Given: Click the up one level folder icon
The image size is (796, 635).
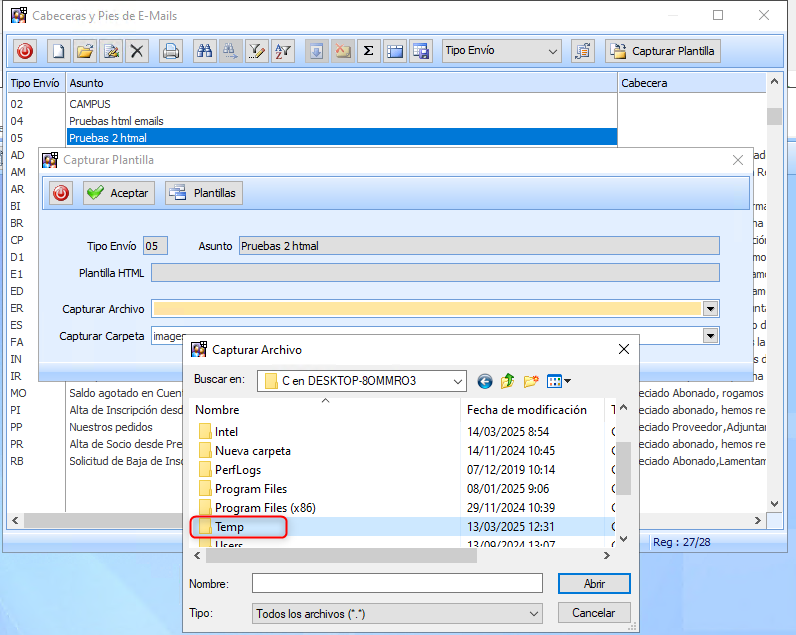Looking at the screenshot, I should point(508,381).
